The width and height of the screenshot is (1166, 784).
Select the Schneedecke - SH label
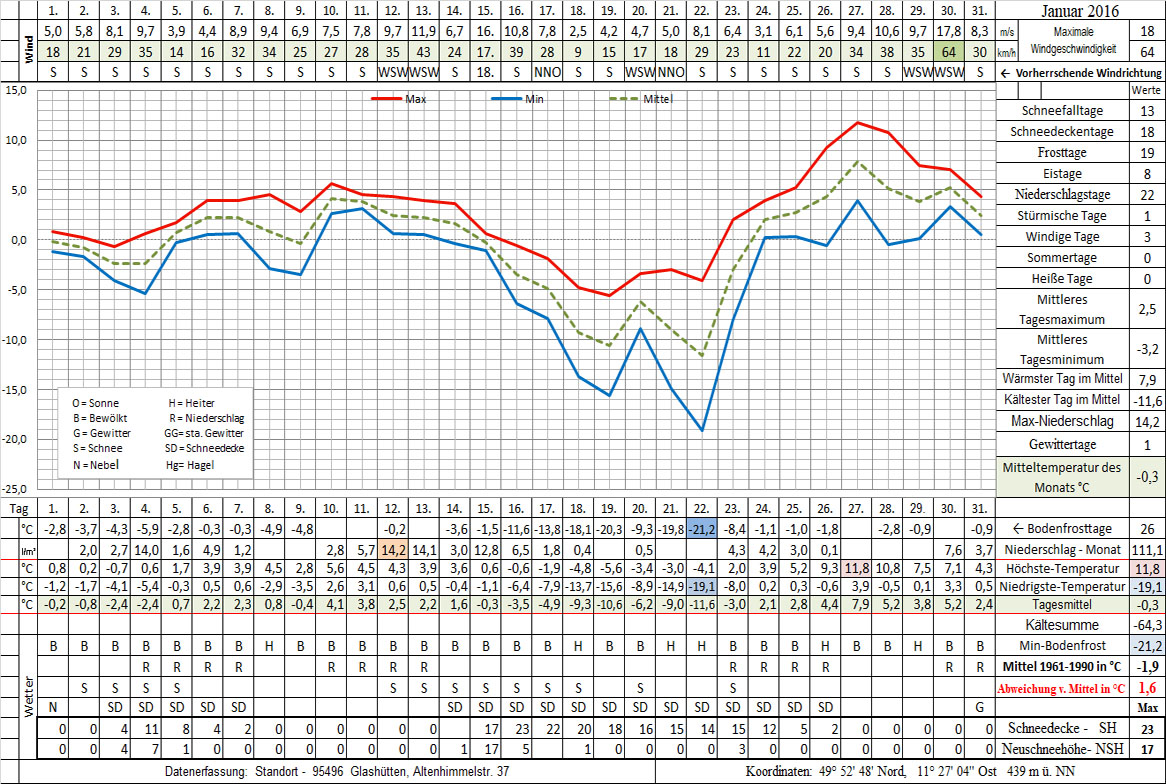coord(1064,728)
